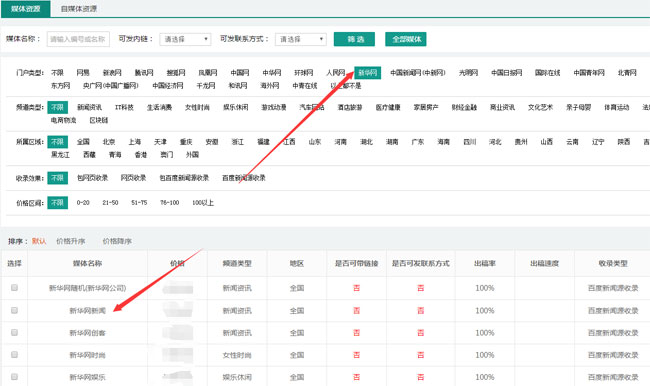
Task: Select 不限 in the 收录效果 row
Action: 57,177
